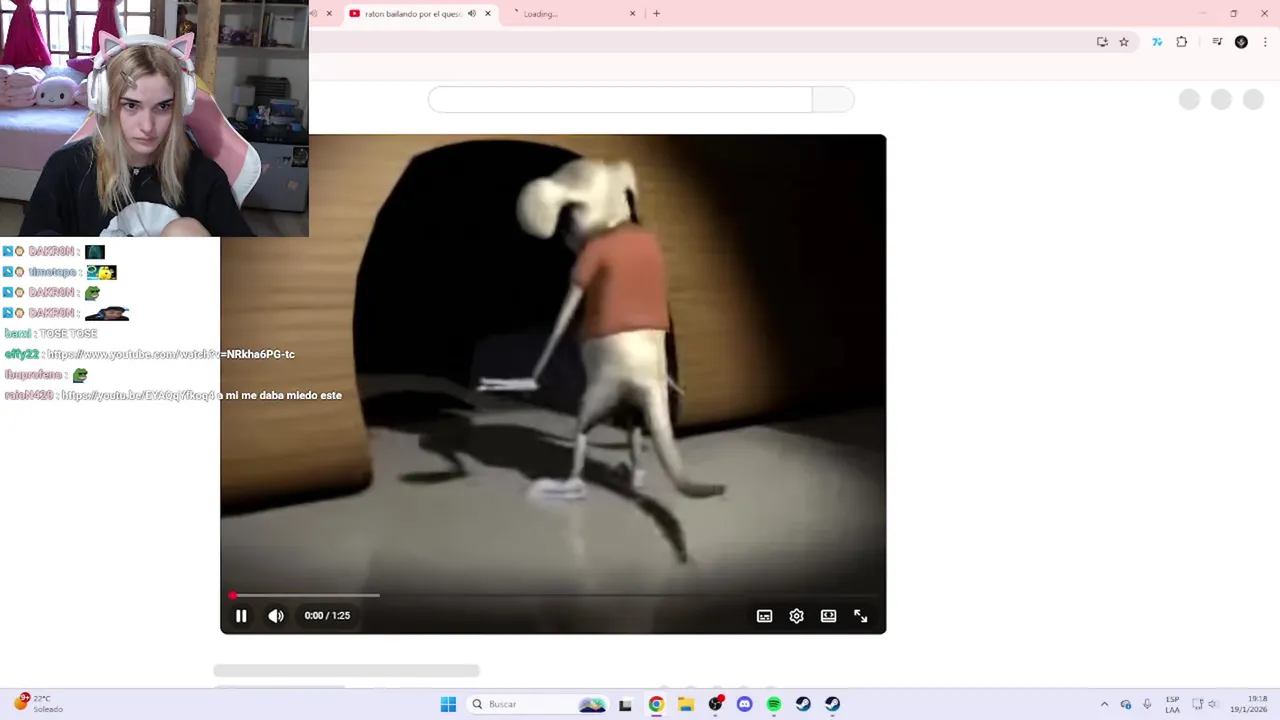This screenshot has height=720, width=1280.
Task: Click the YouTube search button
Action: 833,99
